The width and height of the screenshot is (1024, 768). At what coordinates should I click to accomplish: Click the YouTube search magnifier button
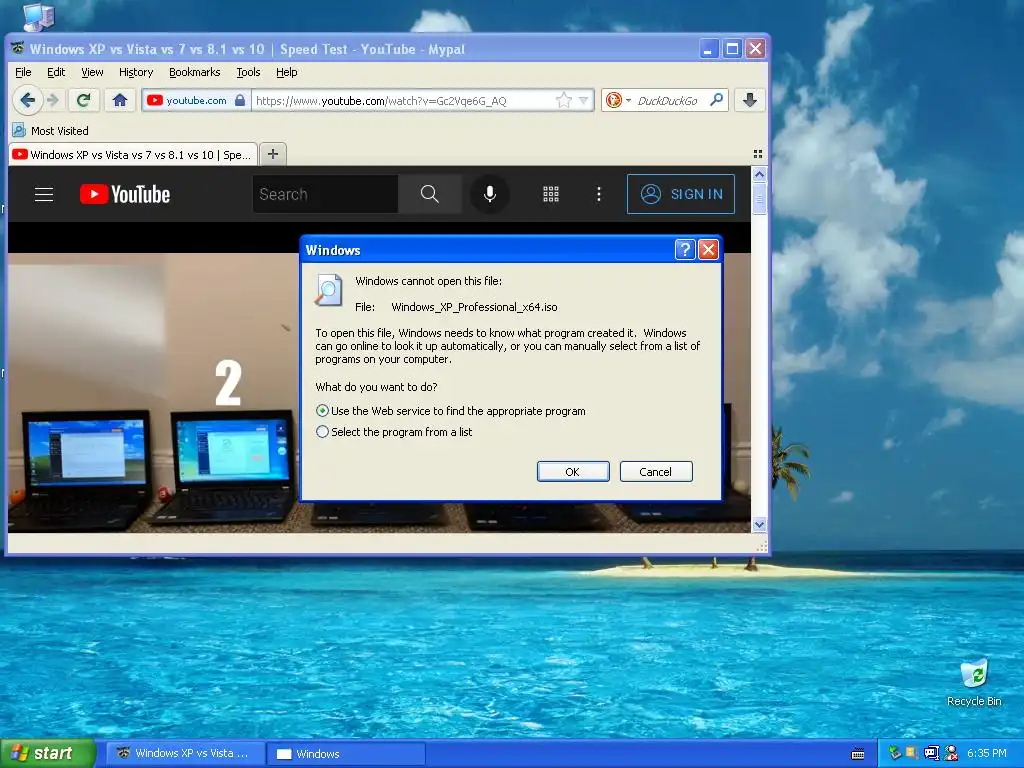coord(429,194)
